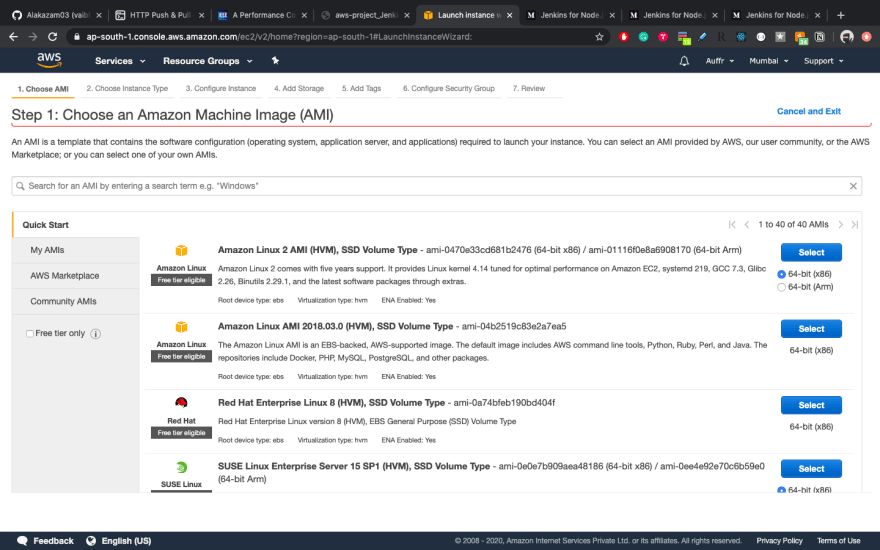This screenshot has height=550, width=880.
Task: Clear the AMI search with the X icon
Action: pyautogui.click(x=853, y=186)
